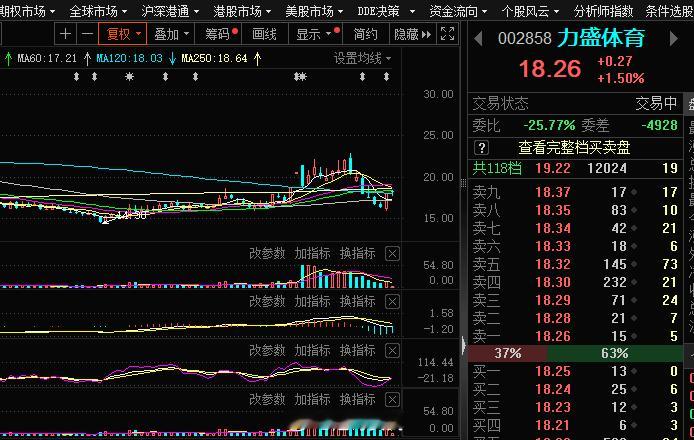
Task: Zoom in chart with plus button
Action: tap(65, 34)
